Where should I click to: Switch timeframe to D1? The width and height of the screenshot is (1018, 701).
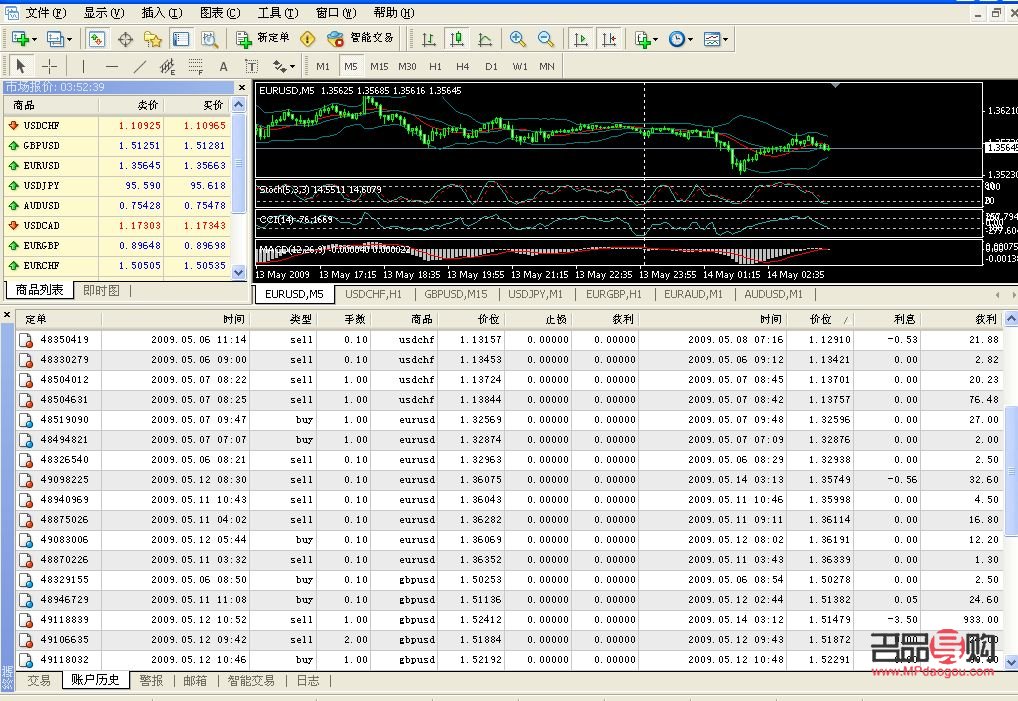491,66
